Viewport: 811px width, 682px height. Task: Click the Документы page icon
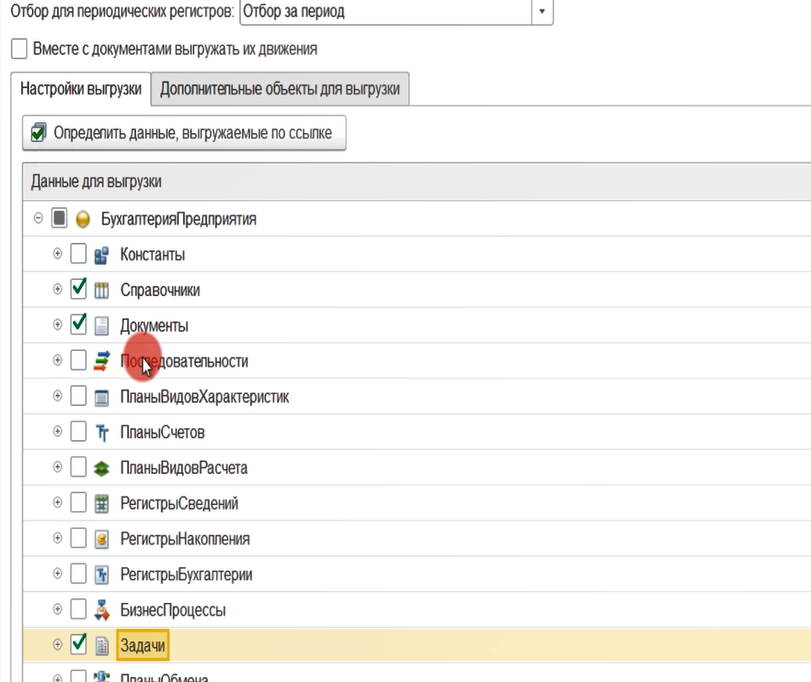click(x=101, y=326)
